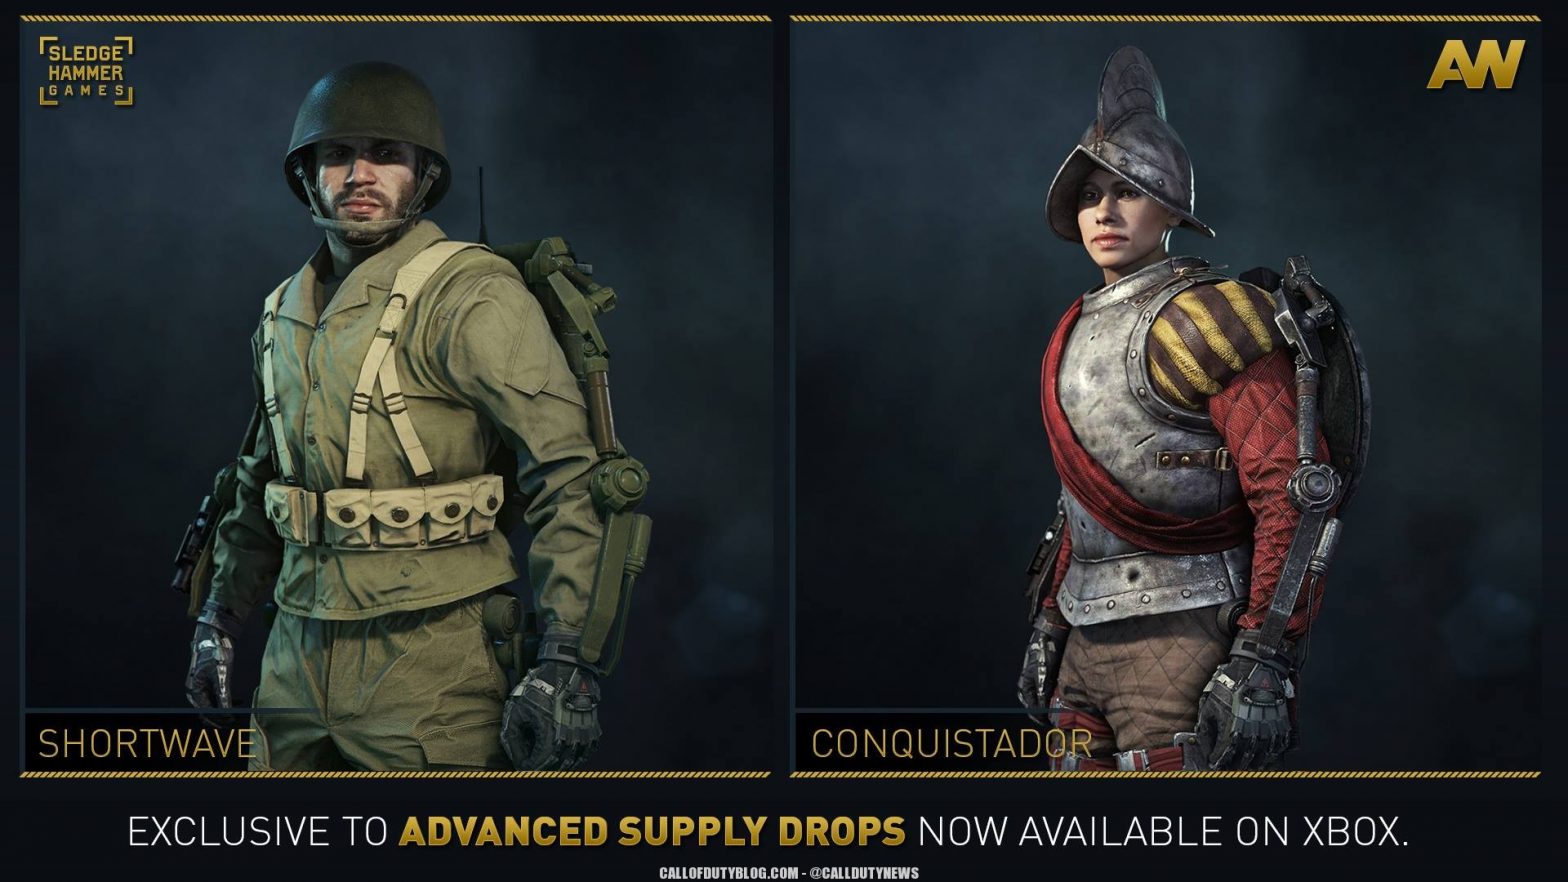Click the CALLOFDUTYBLOG.COM link
The height and width of the screenshot is (882, 1568).
[x=729, y=873]
